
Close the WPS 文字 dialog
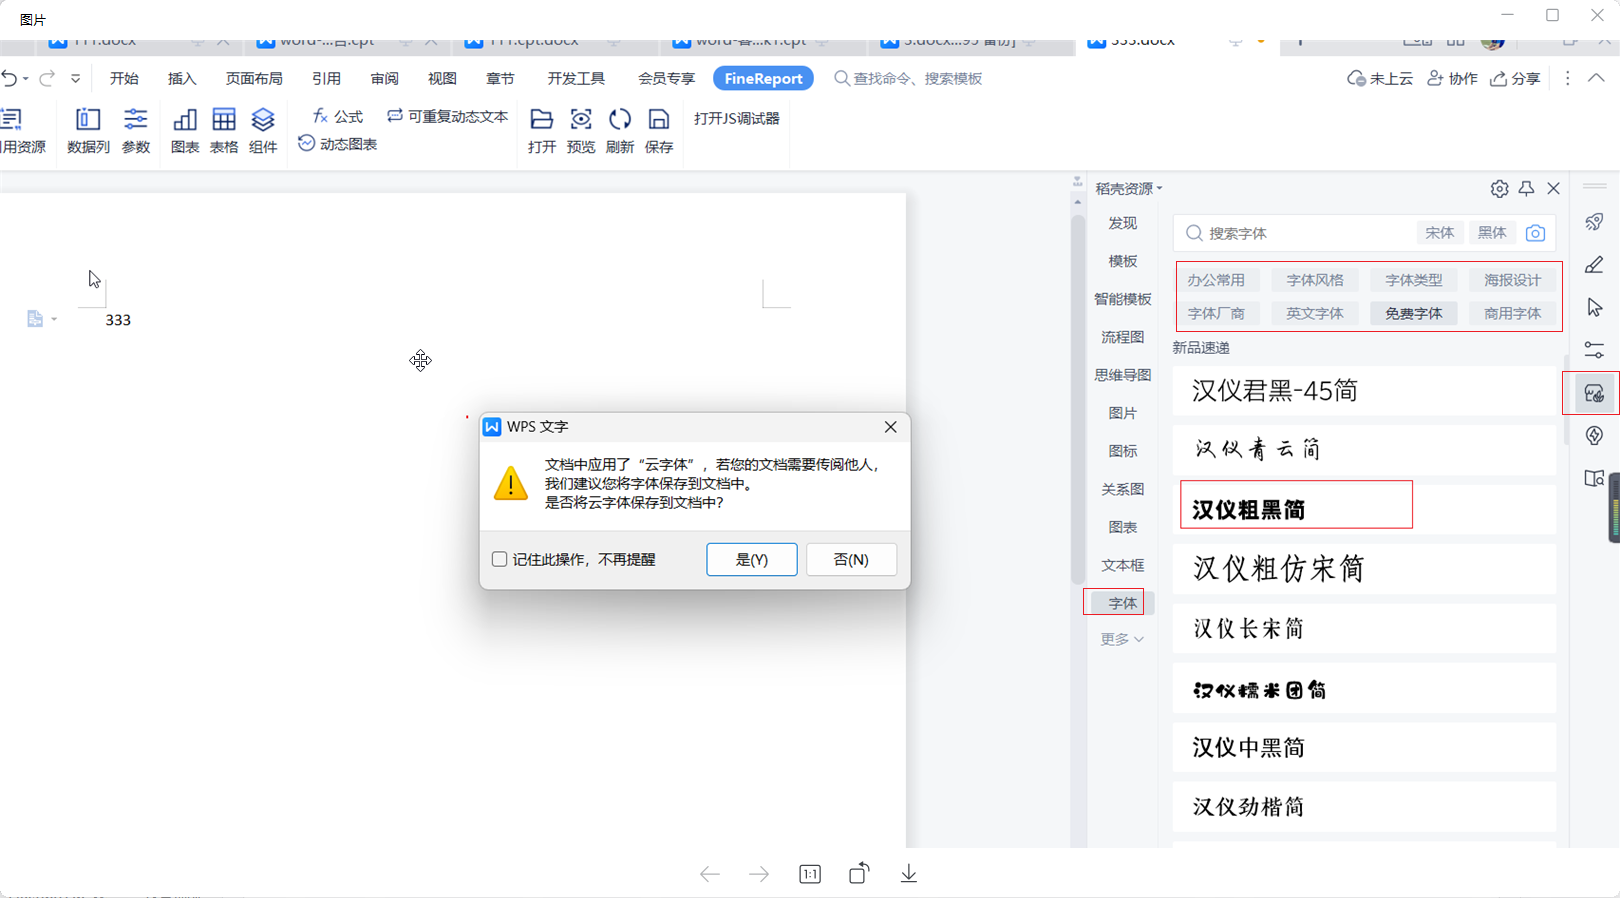pos(891,427)
